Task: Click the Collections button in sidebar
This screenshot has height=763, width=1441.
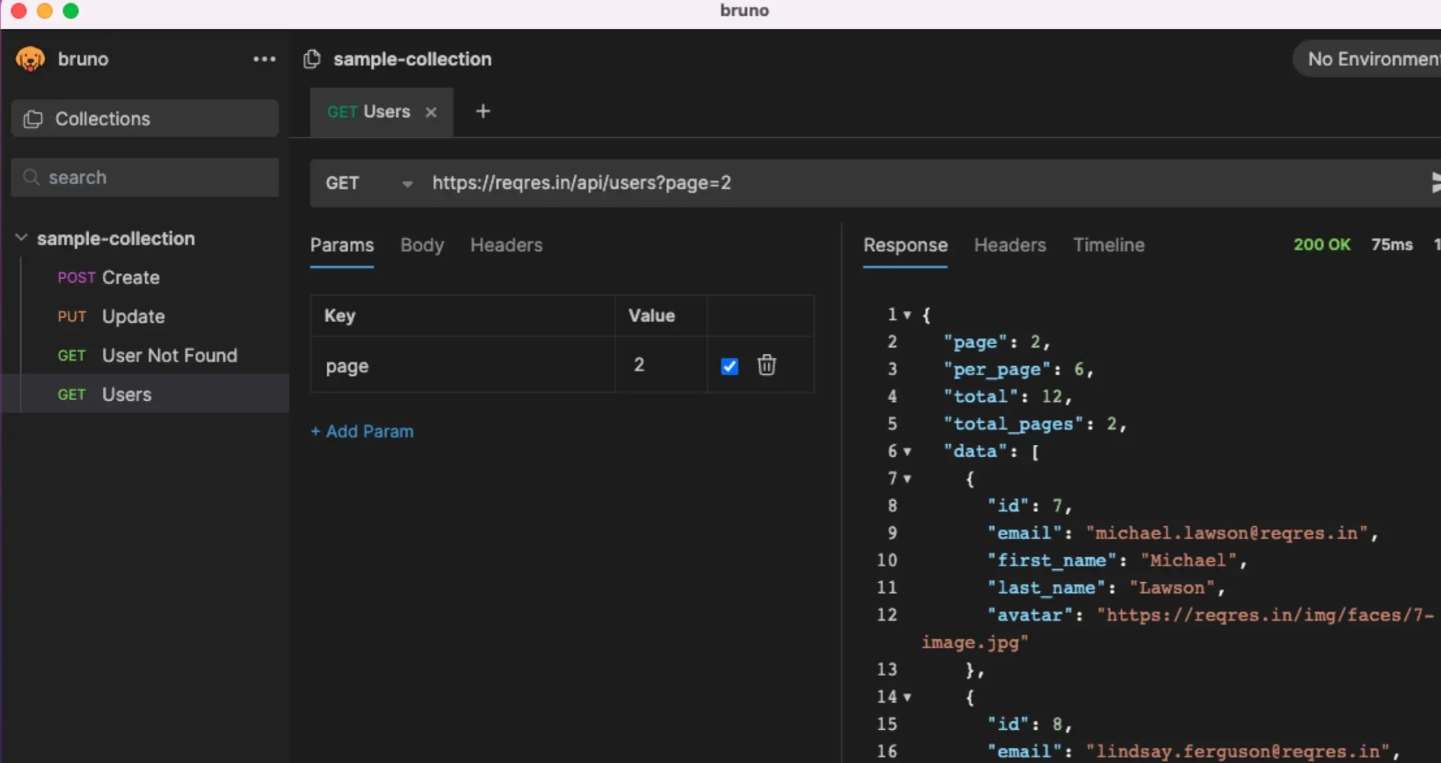Action: (x=145, y=118)
